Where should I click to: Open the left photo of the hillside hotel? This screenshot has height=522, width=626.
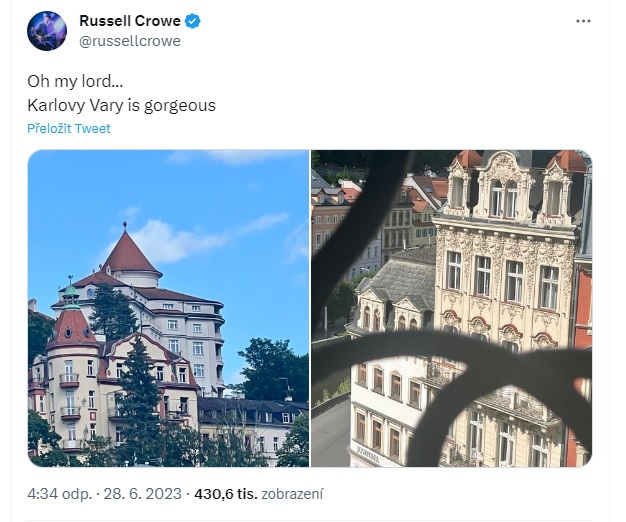(x=168, y=308)
